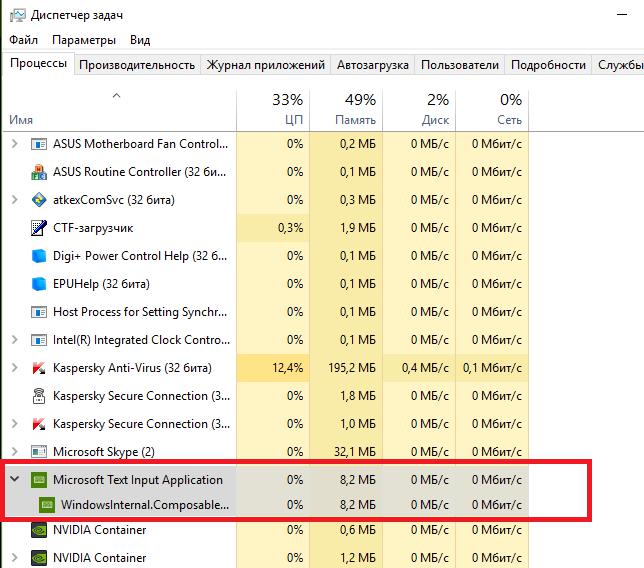Select the ASUS Routine Controller process name
Image resolution: width=644 pixels, height=568 pixels.
click(x=140, y=172)
